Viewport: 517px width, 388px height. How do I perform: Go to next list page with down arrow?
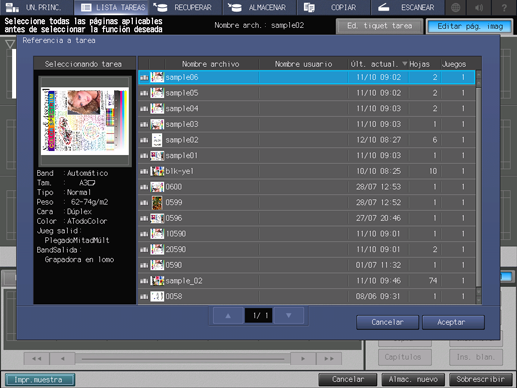pos(289,315)
